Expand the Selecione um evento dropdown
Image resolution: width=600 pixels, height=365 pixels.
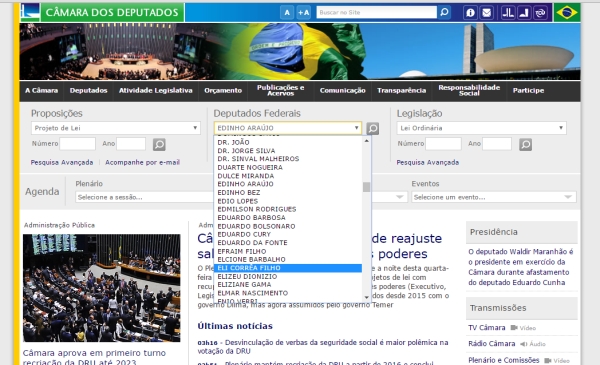pos(494,197)
